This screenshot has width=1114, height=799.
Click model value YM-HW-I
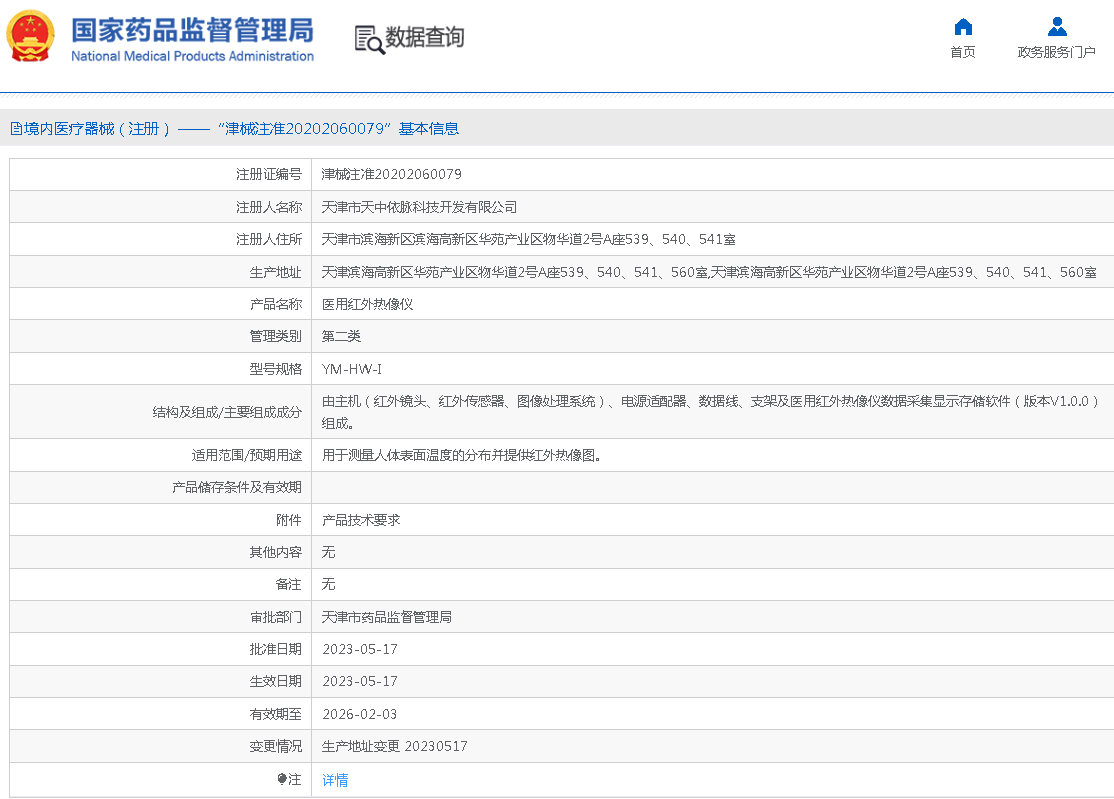(351, 369)
